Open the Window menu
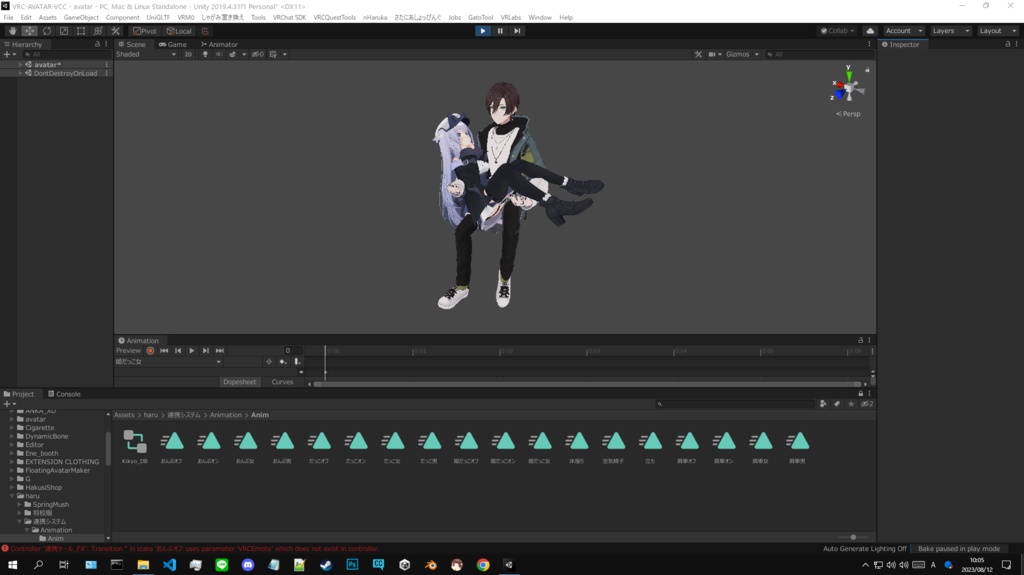The image size is (1024, 575). click(x=539, y=18)
